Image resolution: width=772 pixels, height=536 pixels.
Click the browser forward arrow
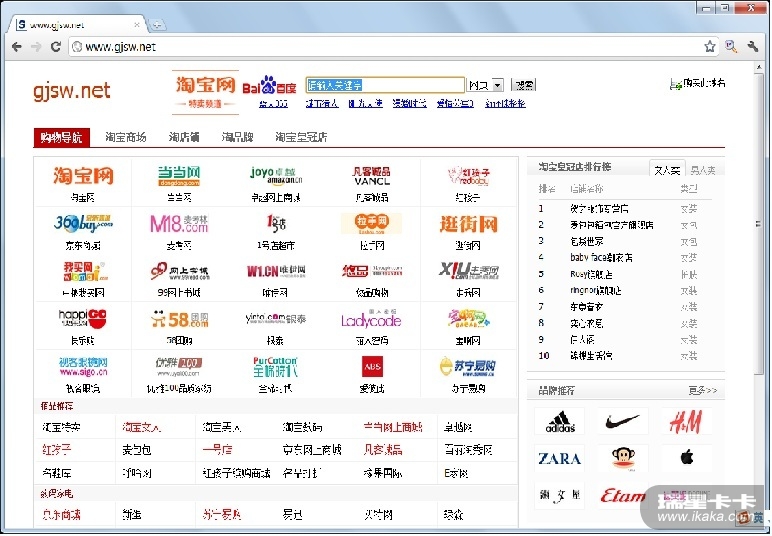(x=36, y=47)
